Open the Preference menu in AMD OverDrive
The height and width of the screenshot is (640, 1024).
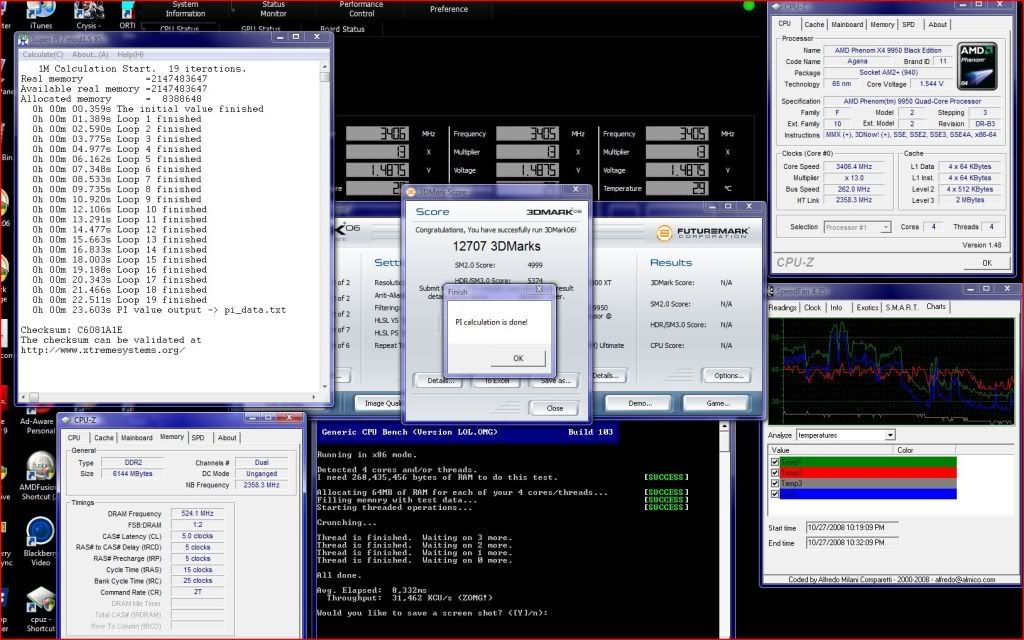pos(449,9)
